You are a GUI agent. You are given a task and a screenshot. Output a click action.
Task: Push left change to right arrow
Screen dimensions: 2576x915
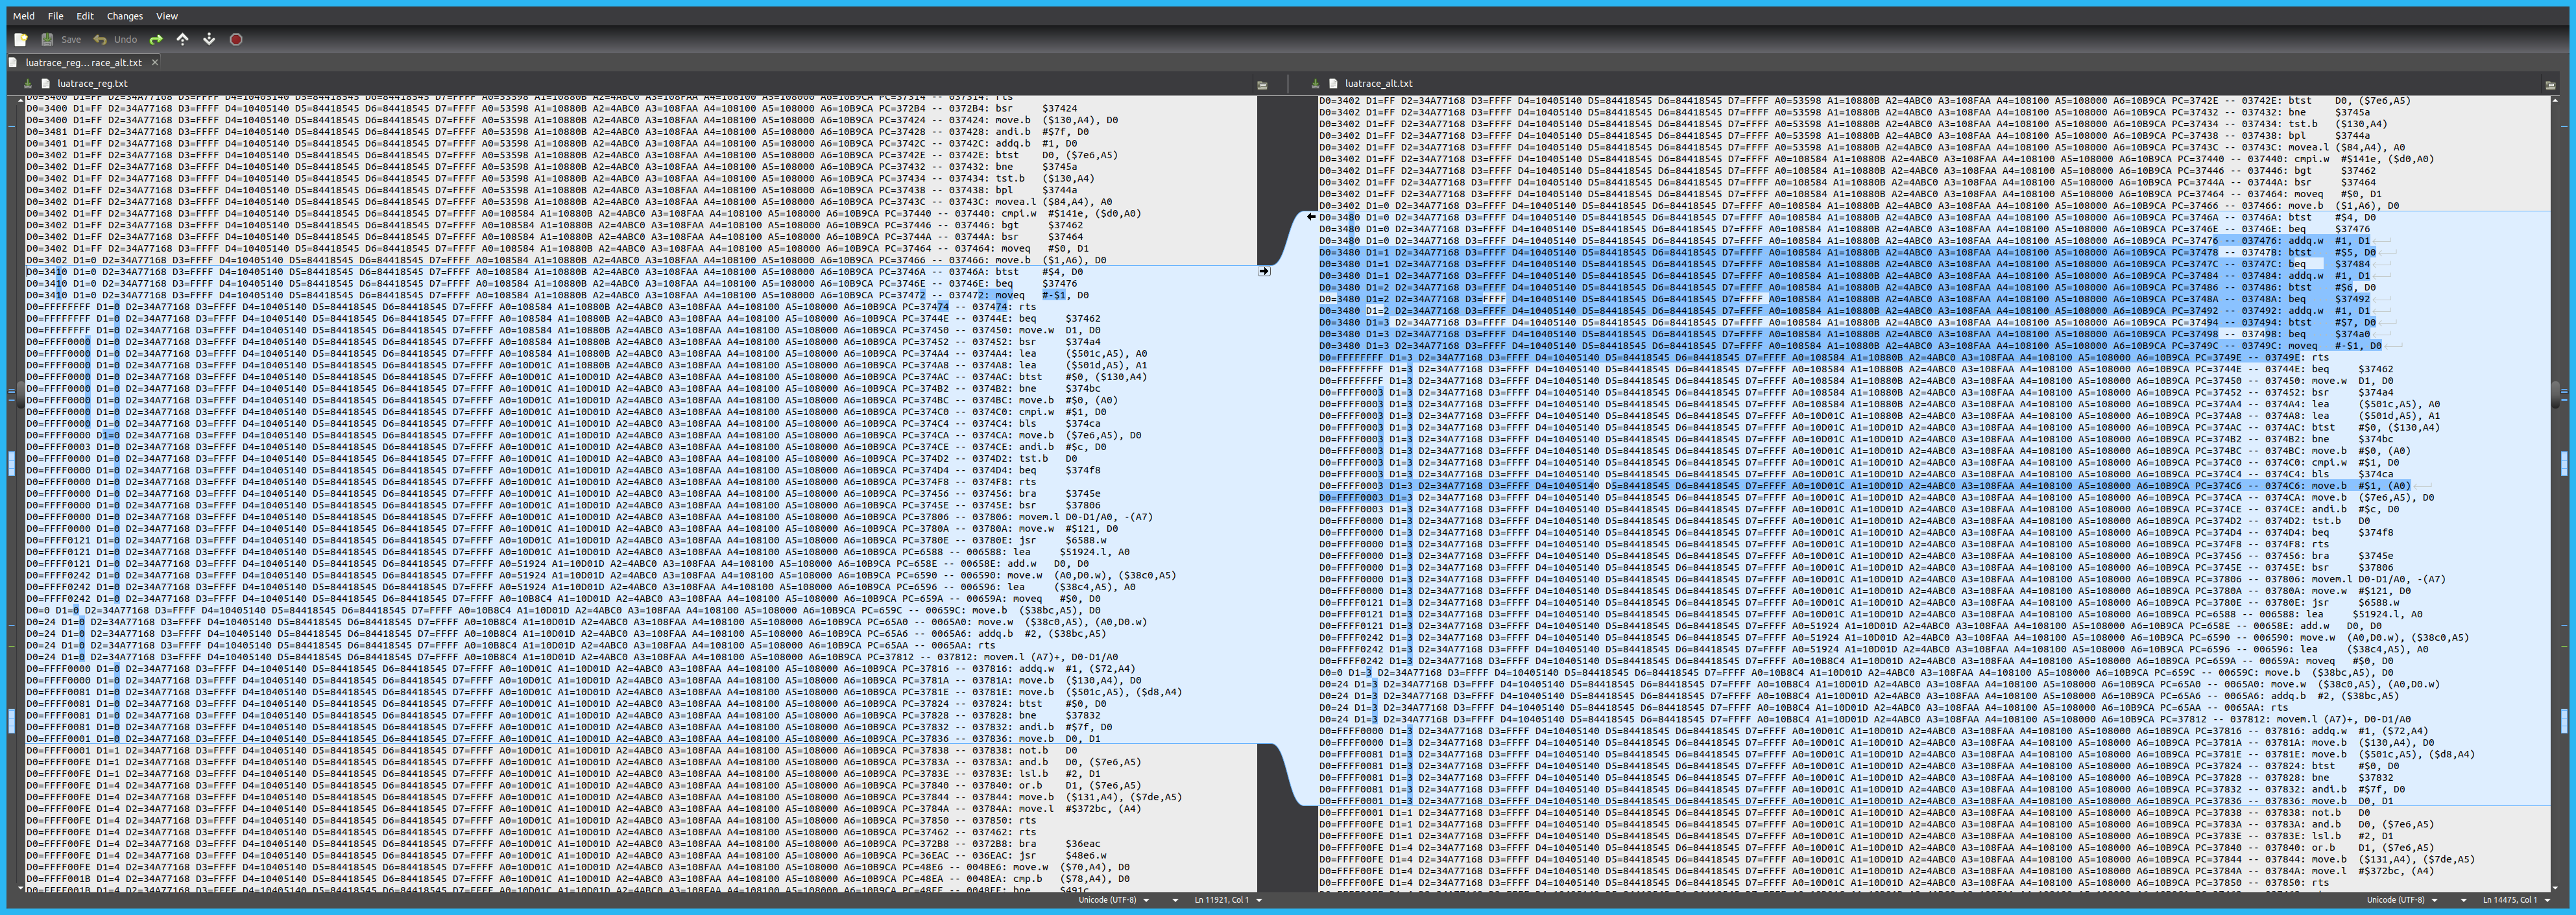tap(1264, 271)
